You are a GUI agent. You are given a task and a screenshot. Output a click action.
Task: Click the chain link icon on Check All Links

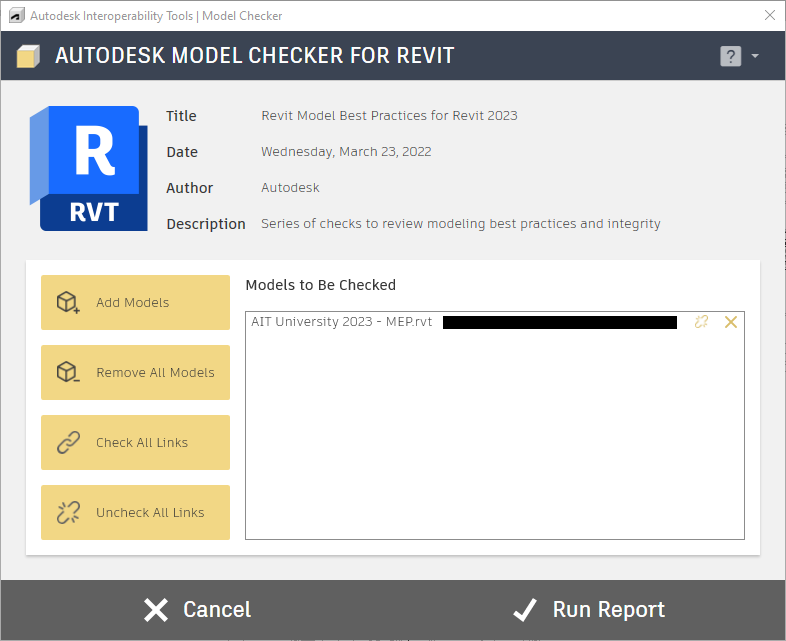click(68, 443)
